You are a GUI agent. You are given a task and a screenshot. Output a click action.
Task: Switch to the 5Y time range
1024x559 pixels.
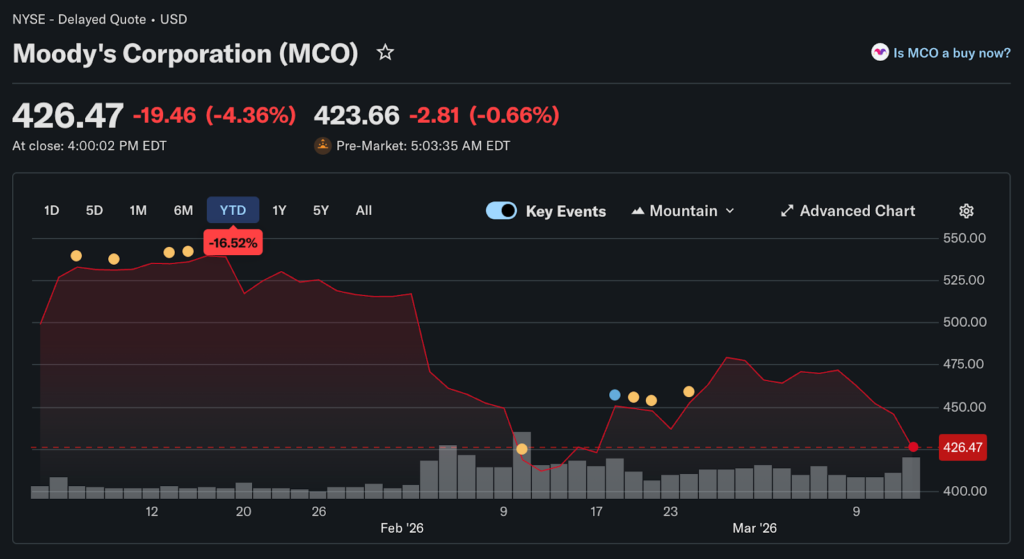pyautogui.click(x=320, y=211)
